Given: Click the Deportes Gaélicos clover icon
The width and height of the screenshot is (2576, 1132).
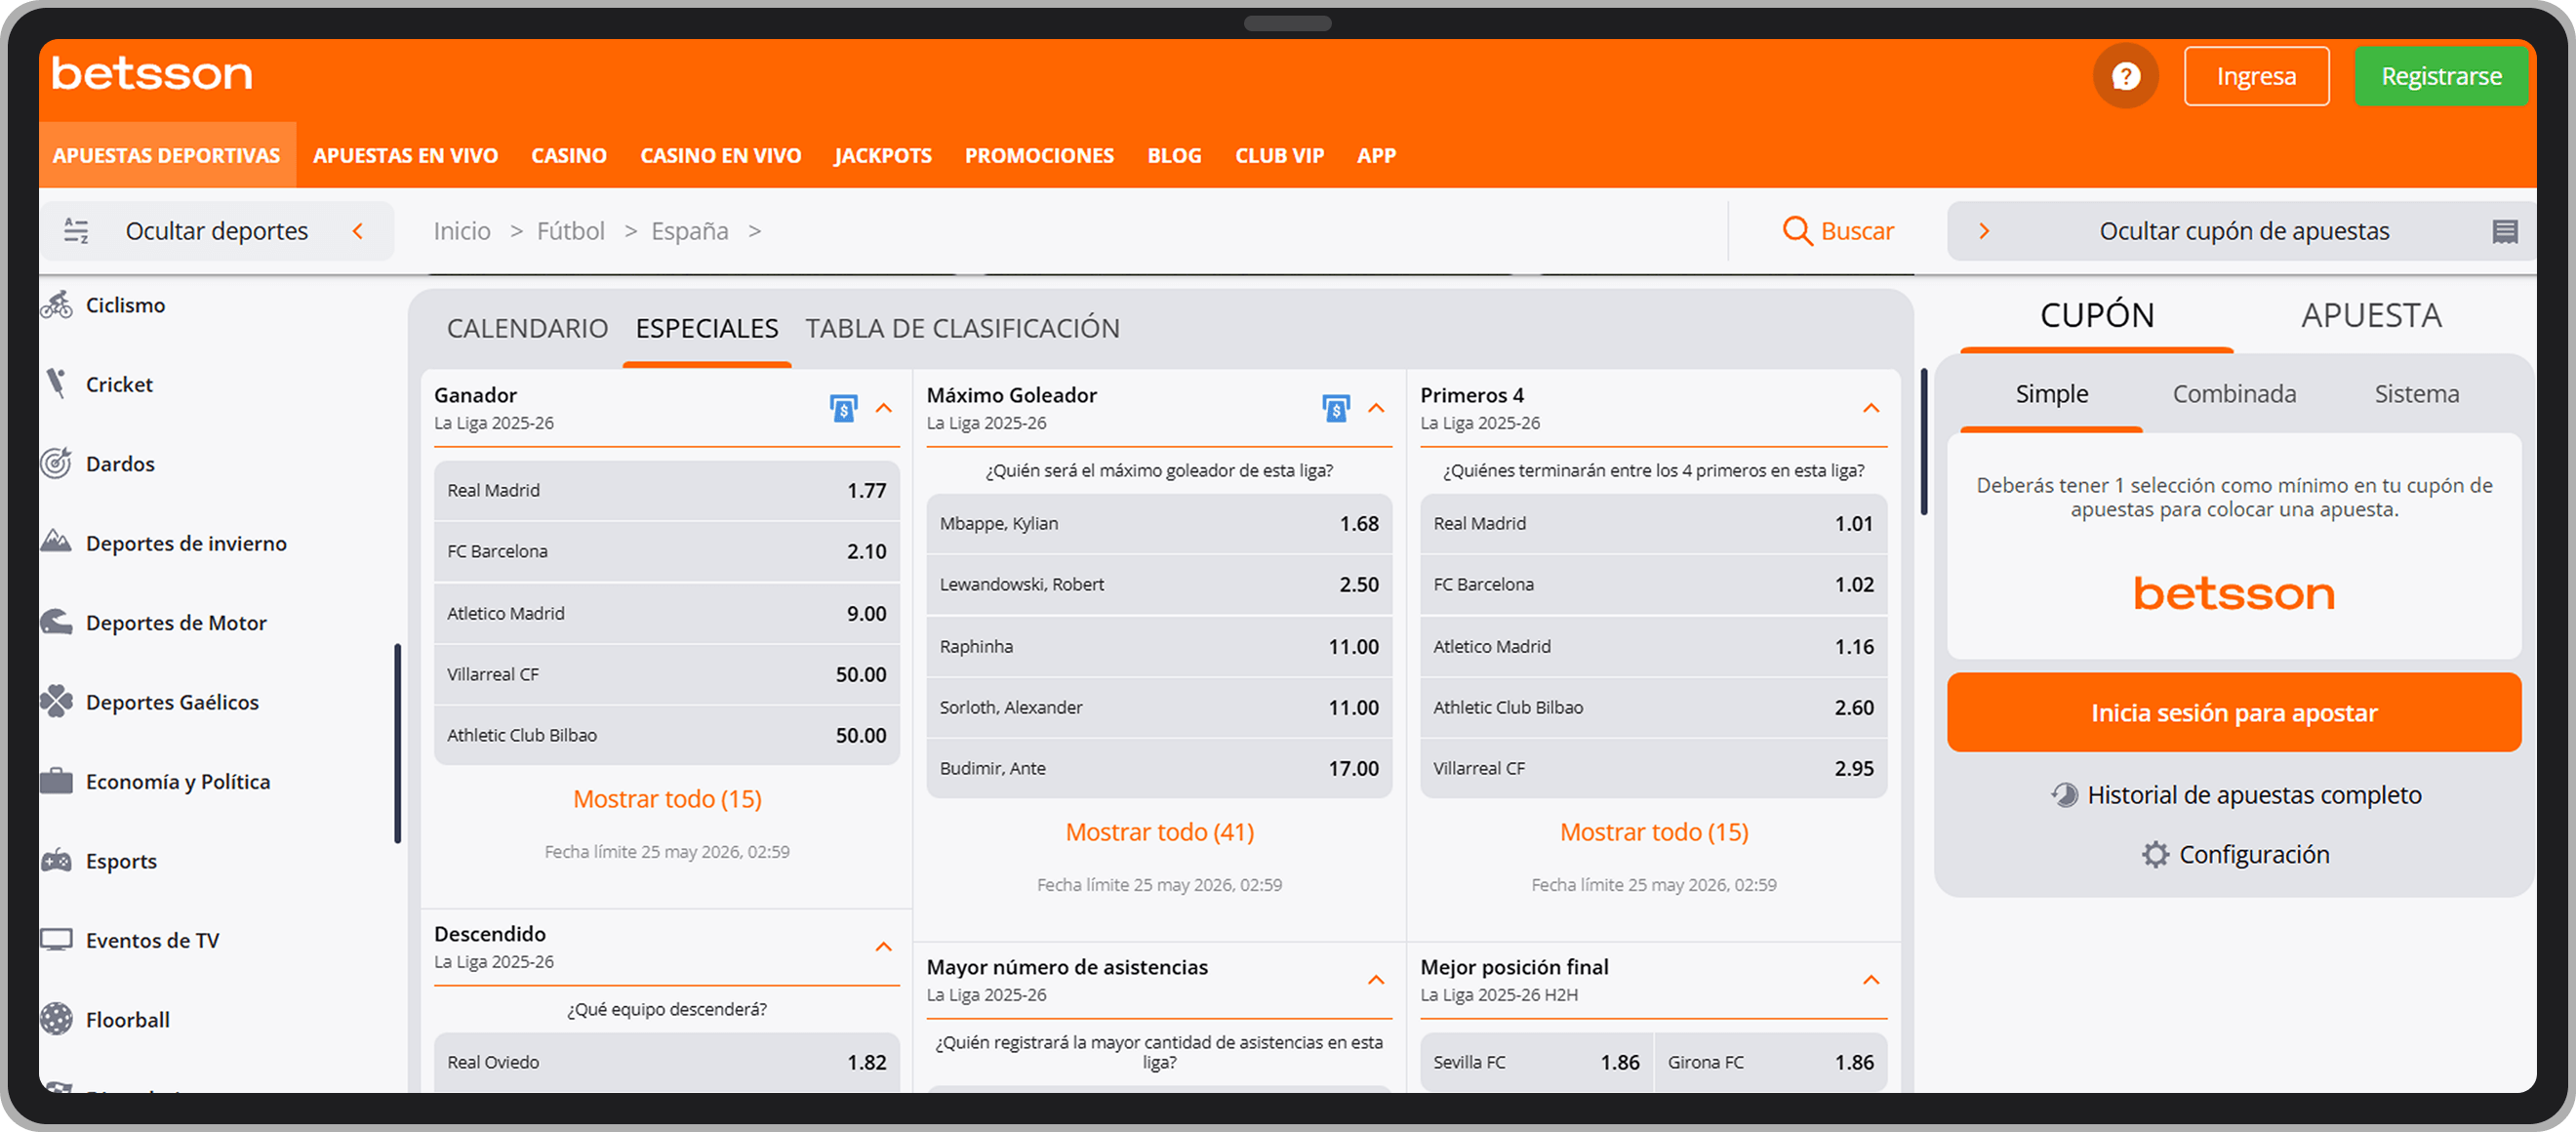Looking at the screenshot, I should pos(57,701).
